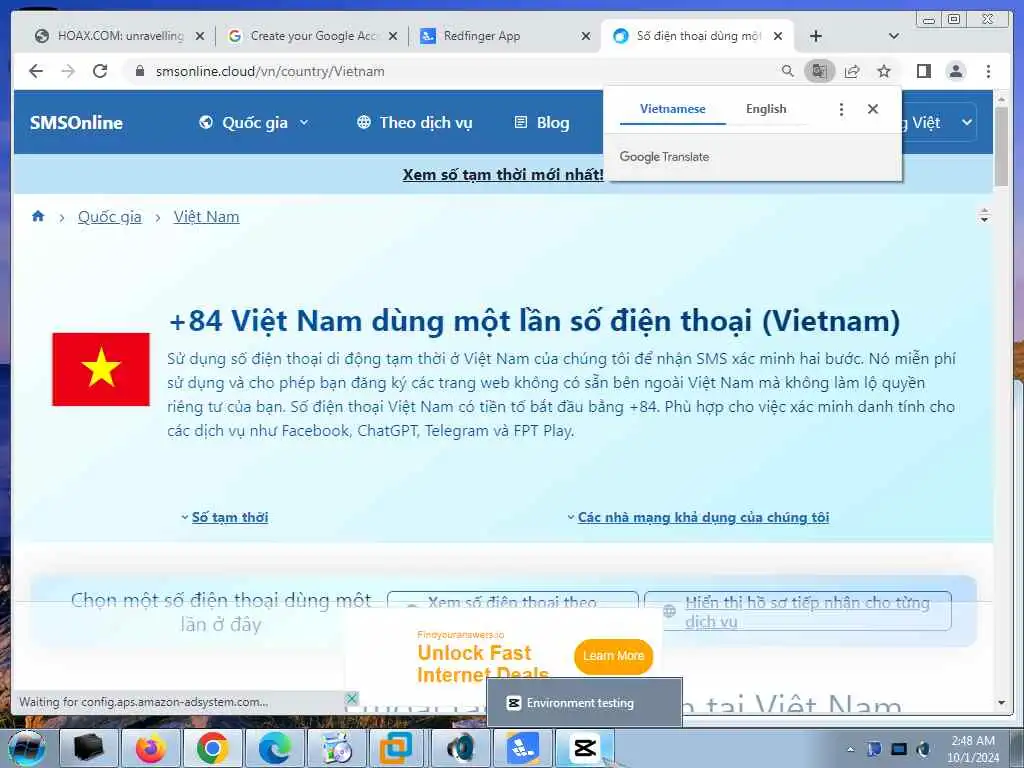The height and width of the screenshot is (768, 1024).
Task: Go to home via breadcrumb house icon
Action: pos(38,216)
